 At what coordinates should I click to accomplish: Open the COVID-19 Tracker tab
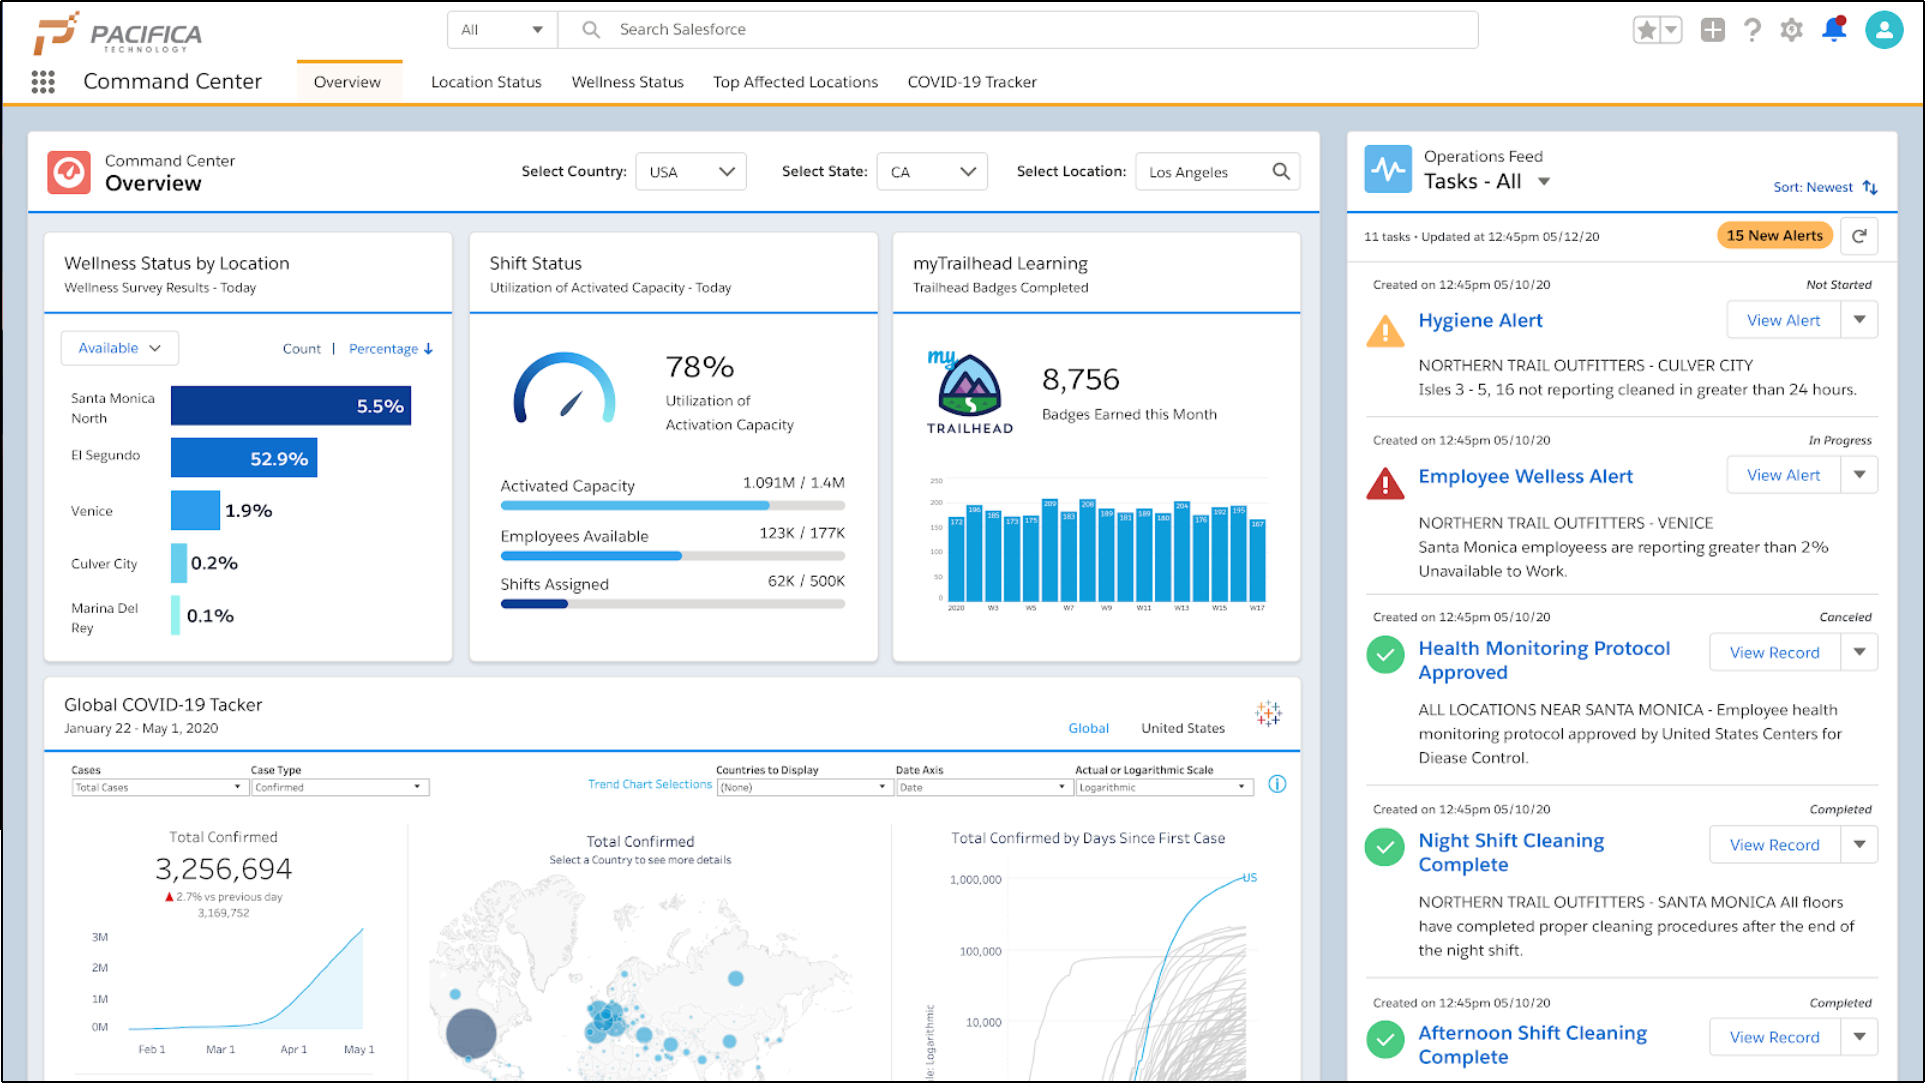tap(971, 82)
